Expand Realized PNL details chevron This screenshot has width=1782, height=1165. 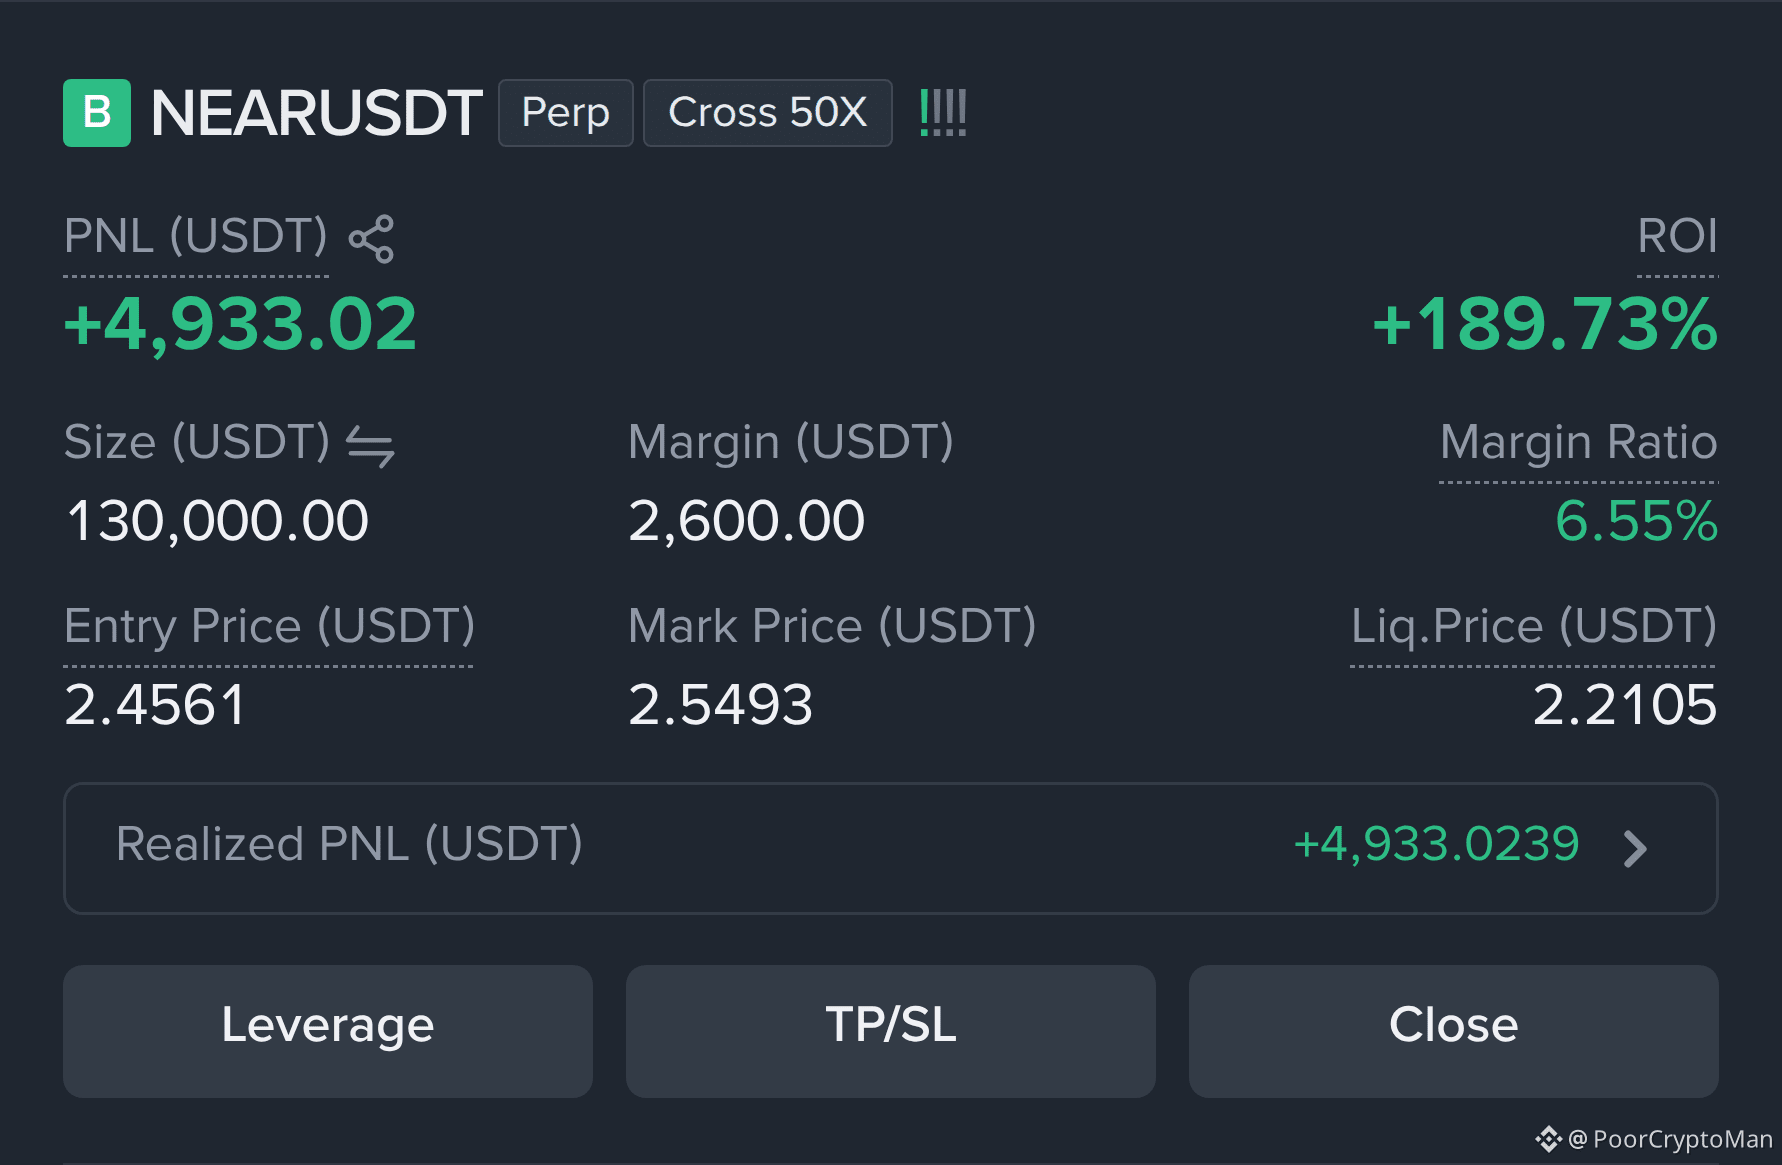tap(1635, 849)
